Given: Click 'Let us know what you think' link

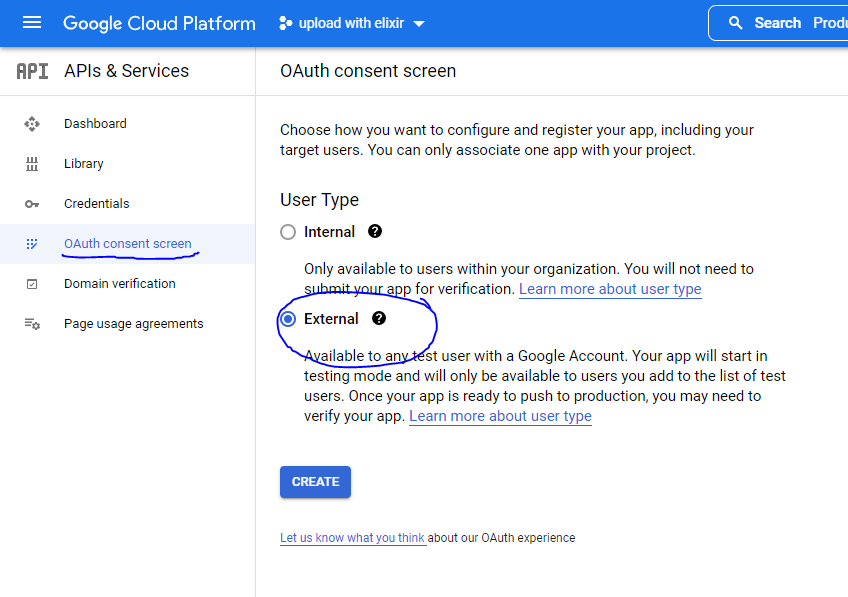Looking at the screenshot, I should [x=352, y=538].
